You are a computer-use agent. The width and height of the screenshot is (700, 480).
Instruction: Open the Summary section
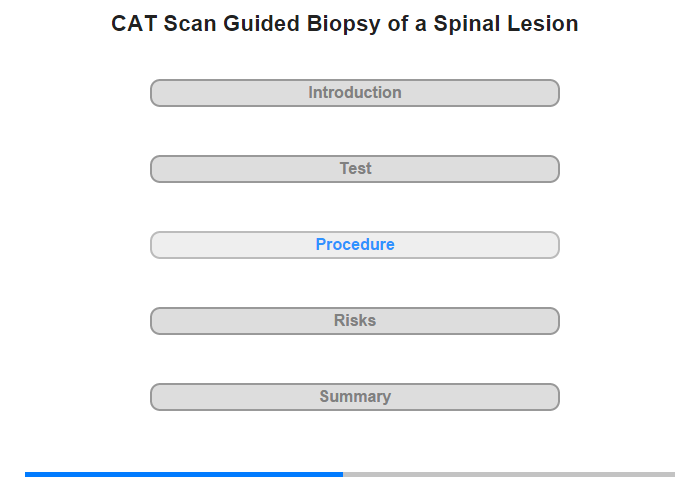[355, 397]
